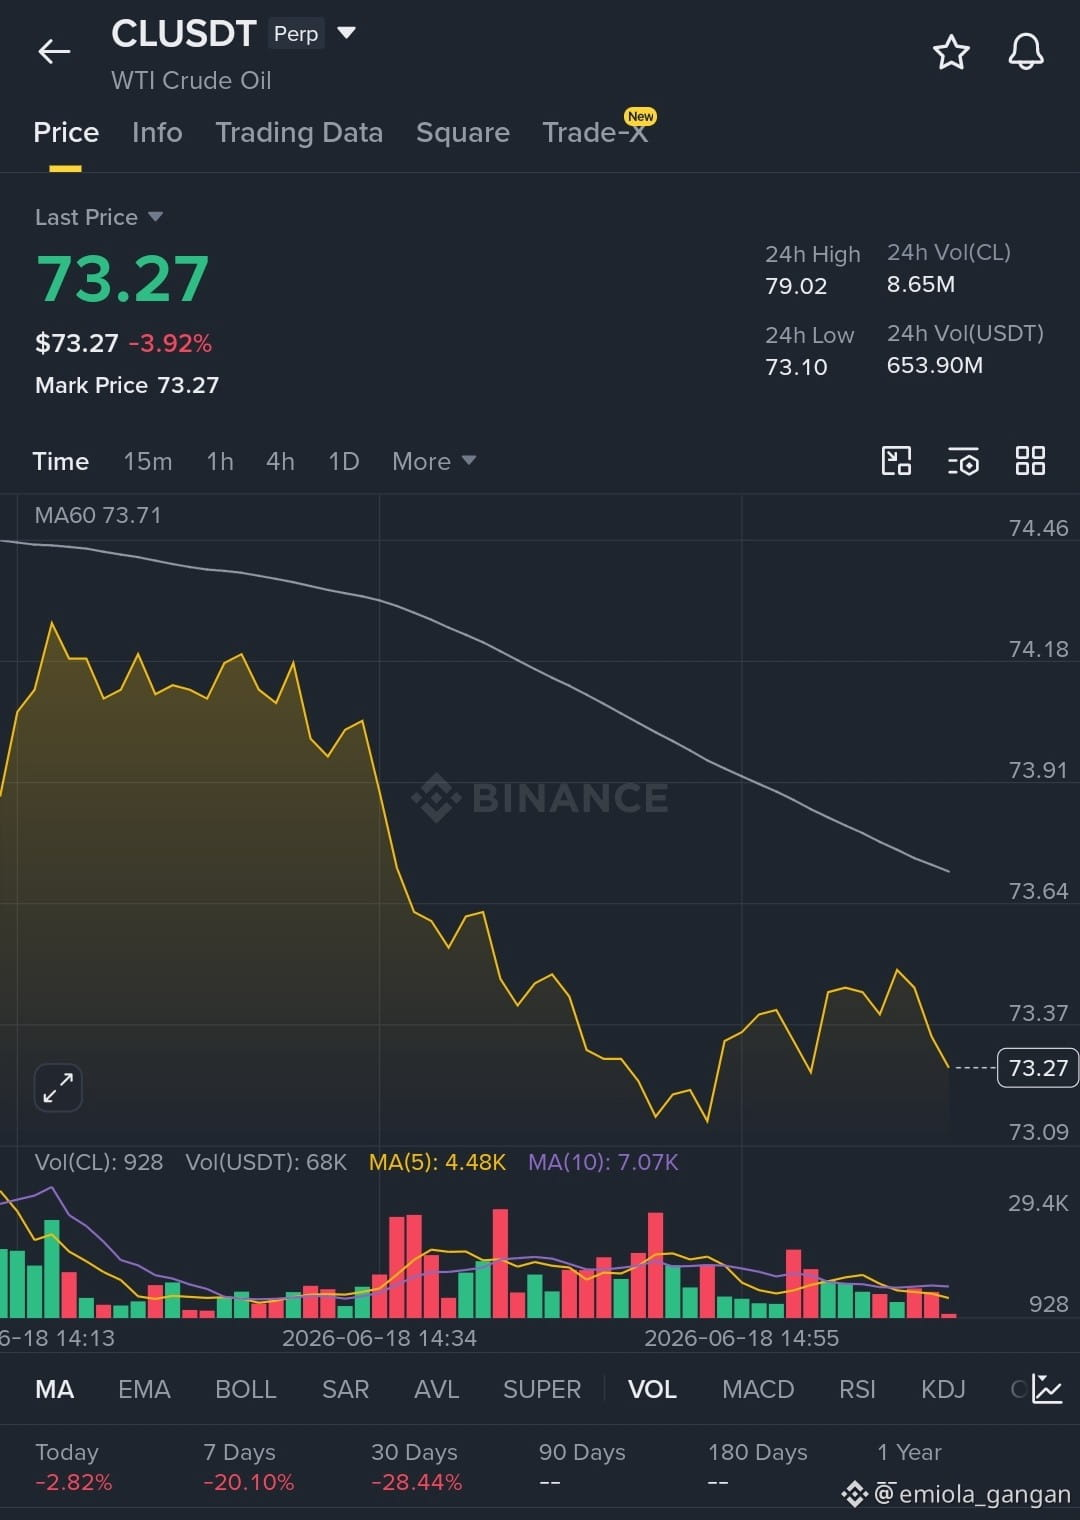Viewport: 1080px width, 1520px height.
Task: Open the picture-in-picture chart view icon
Action: coord(896,461)
